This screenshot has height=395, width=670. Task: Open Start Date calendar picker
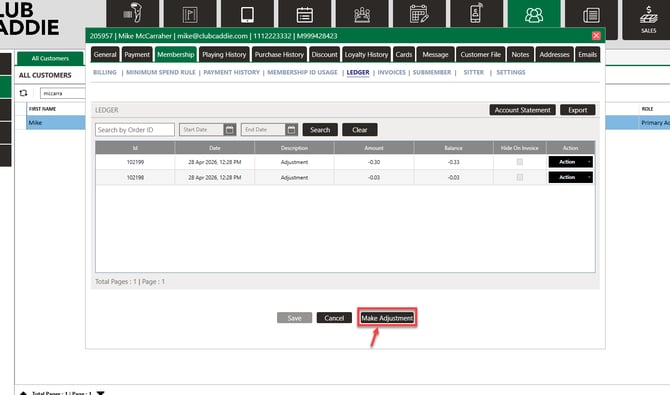(x=229, y=130)
